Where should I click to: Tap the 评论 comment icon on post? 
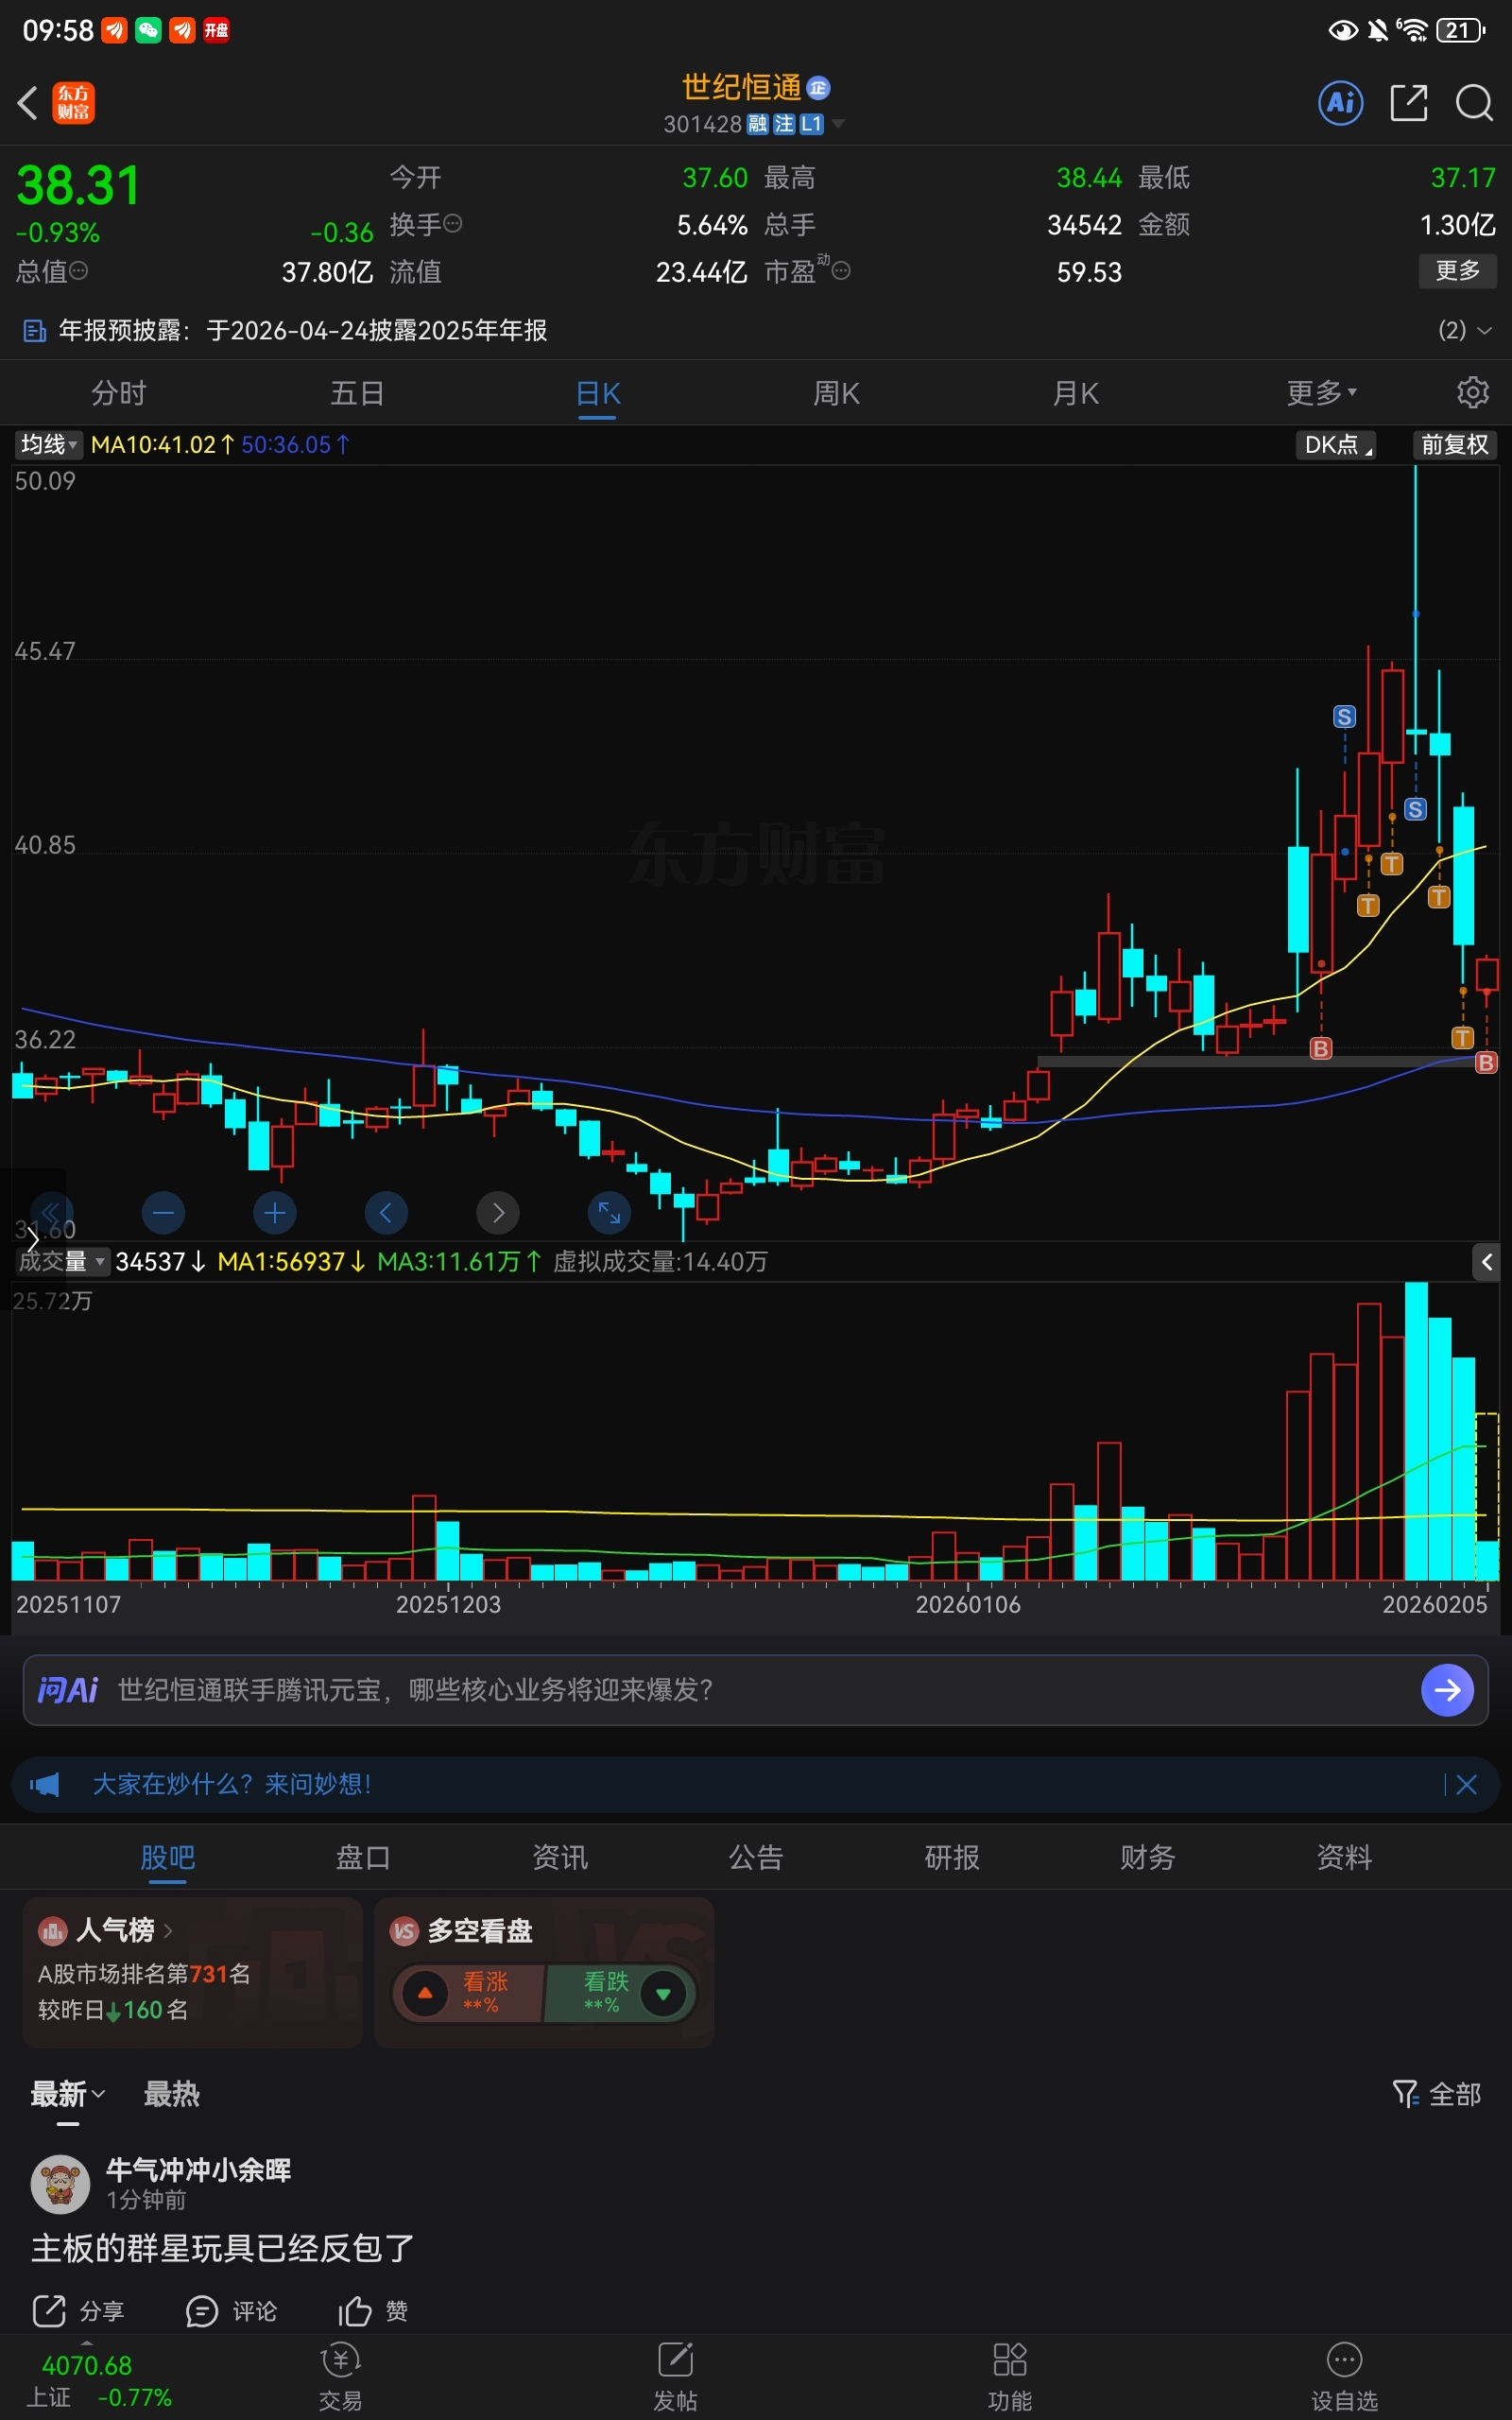pyautogui.click(x=202, y=2311)
